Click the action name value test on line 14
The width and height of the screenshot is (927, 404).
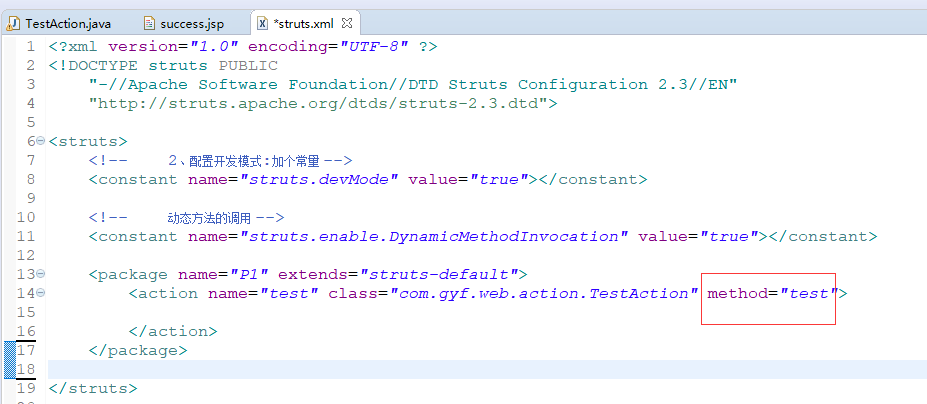click(289, 293)
